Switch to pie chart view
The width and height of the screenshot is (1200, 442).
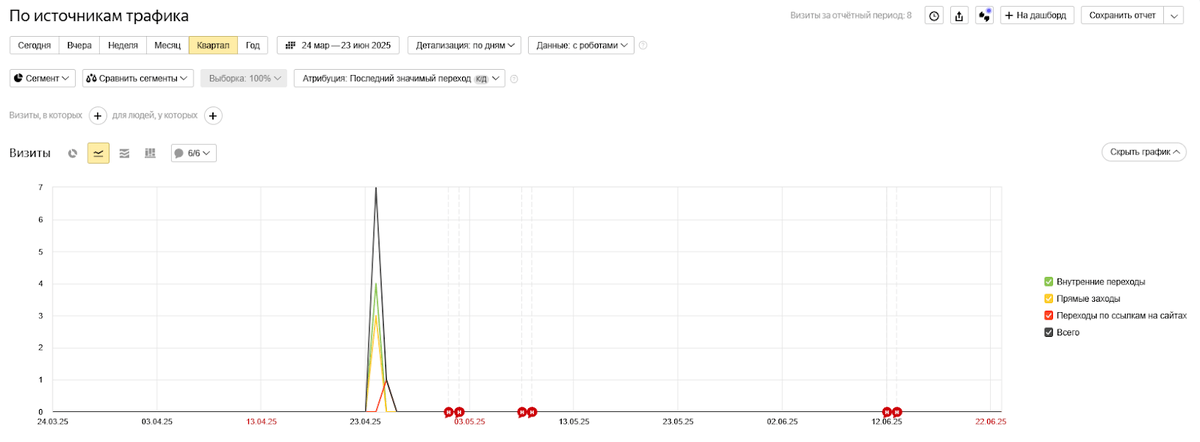tap(73, 153)
